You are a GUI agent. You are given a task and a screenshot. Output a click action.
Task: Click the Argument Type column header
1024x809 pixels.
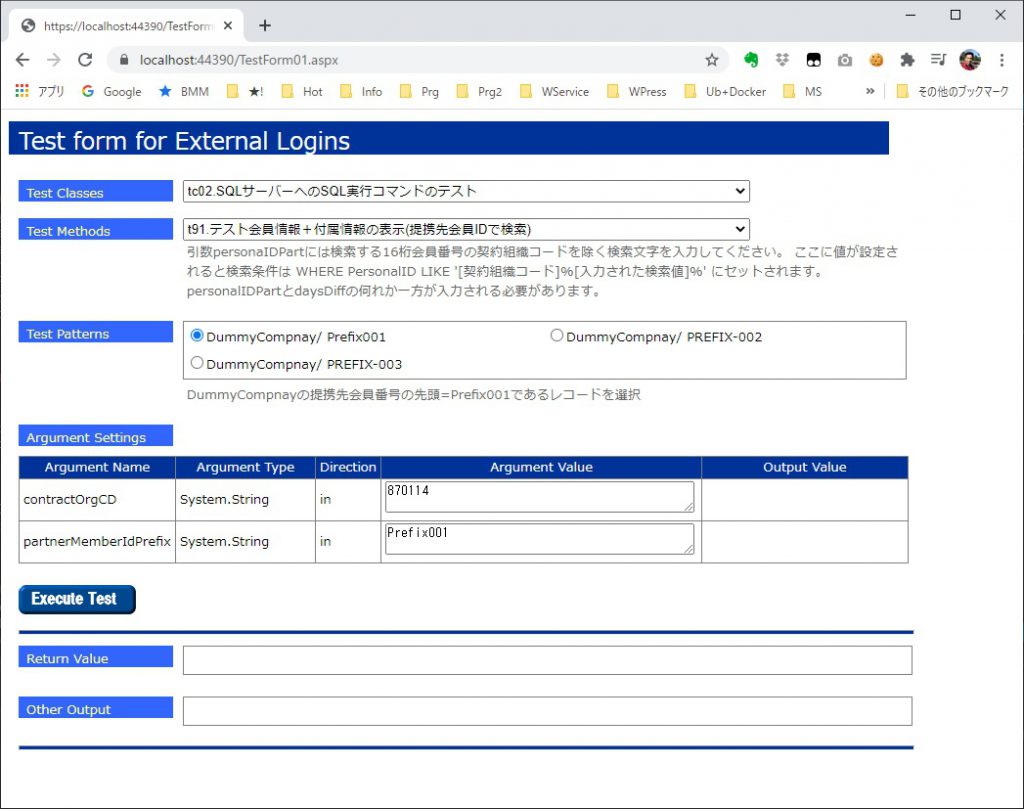coord(246,468)
